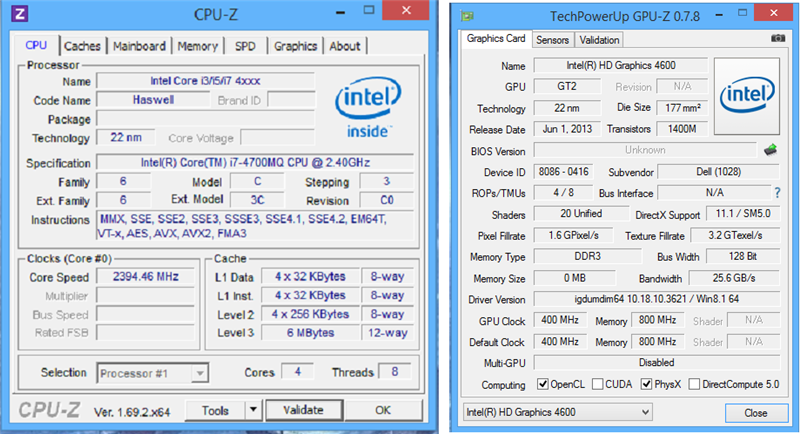The width and height of the screenshot is (800, 434).
Task: Toggle the PhysX checkbox
Action: click(x=646, y=384)
